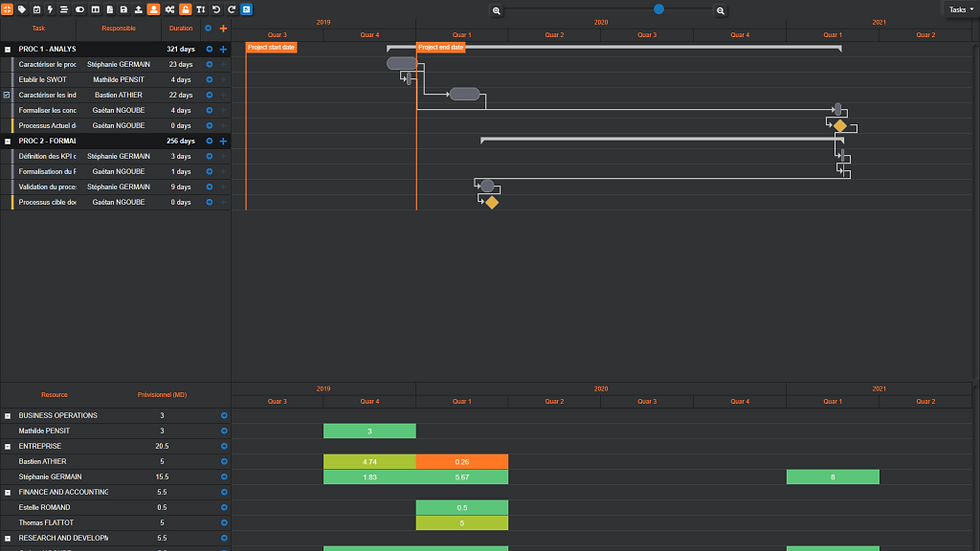Collapse FINANCE AND ACCOUNTING resource group
This screenshot has height=551, width=980.
tap(8, 493)
